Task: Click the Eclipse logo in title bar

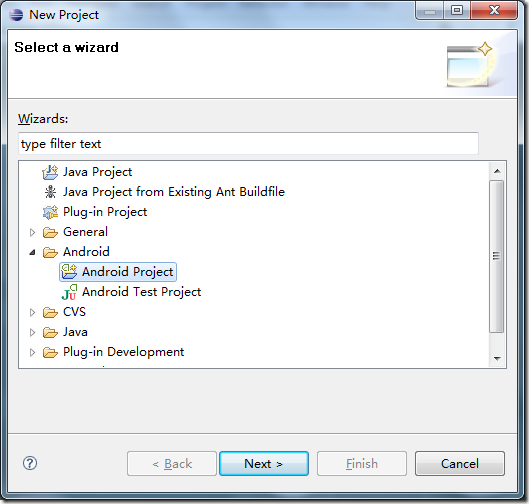Action: click(16, 15)
